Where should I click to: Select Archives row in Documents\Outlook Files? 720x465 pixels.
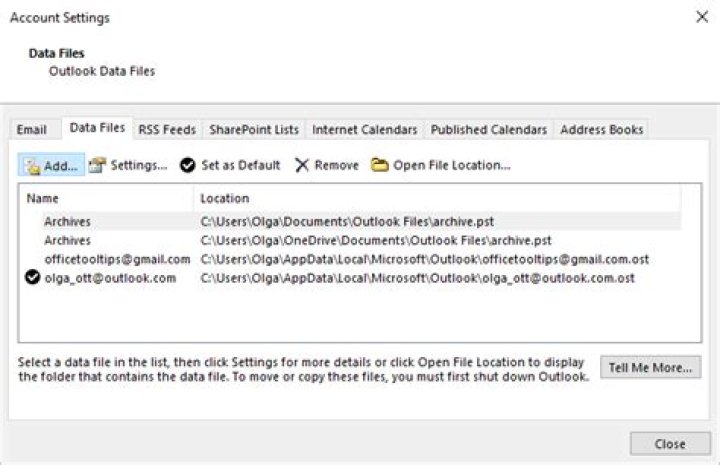coord(351,221)
